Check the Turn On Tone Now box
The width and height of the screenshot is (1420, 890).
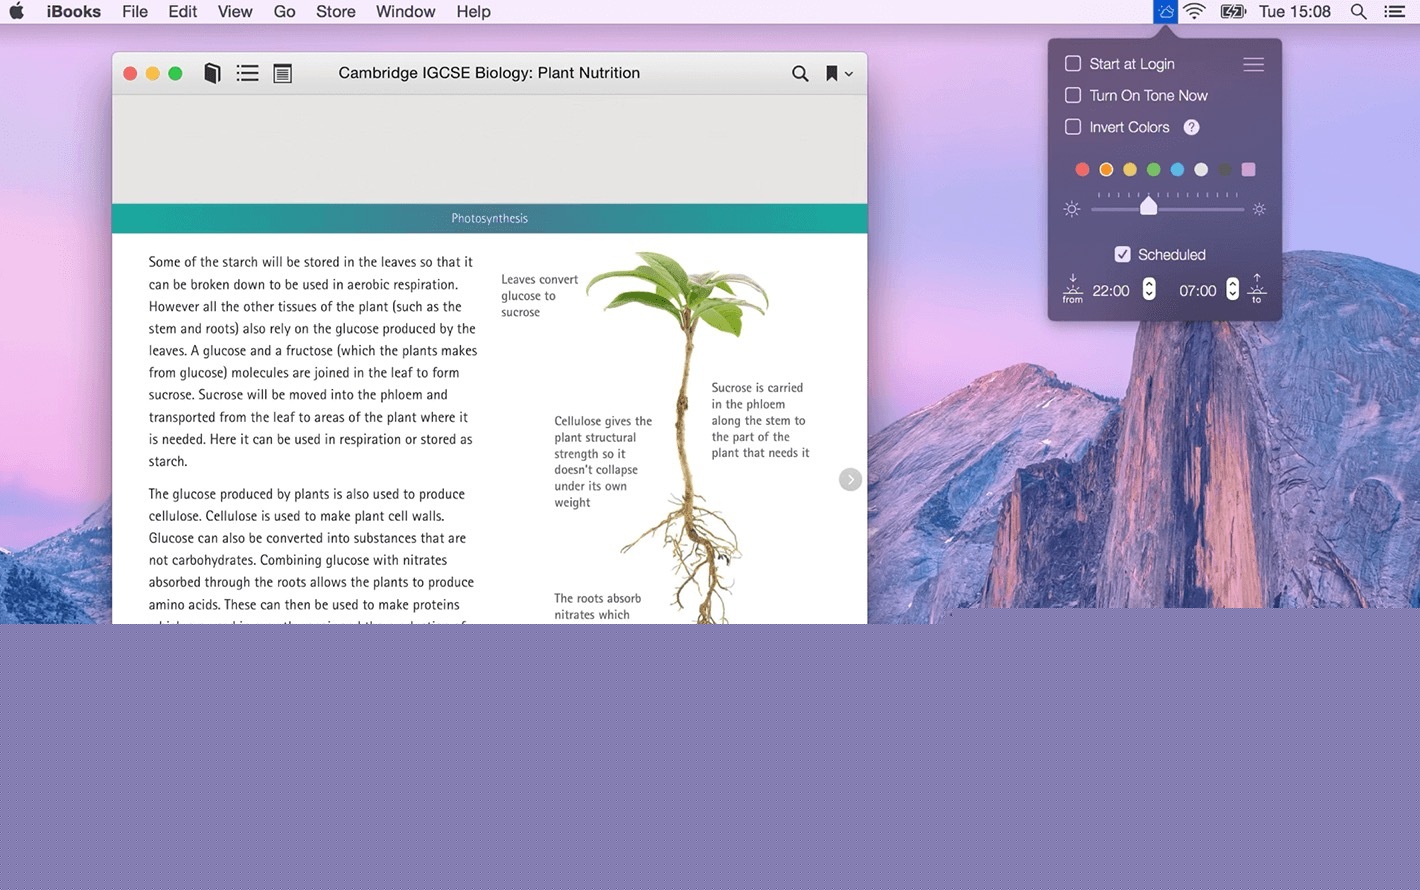pos(1073,95)
